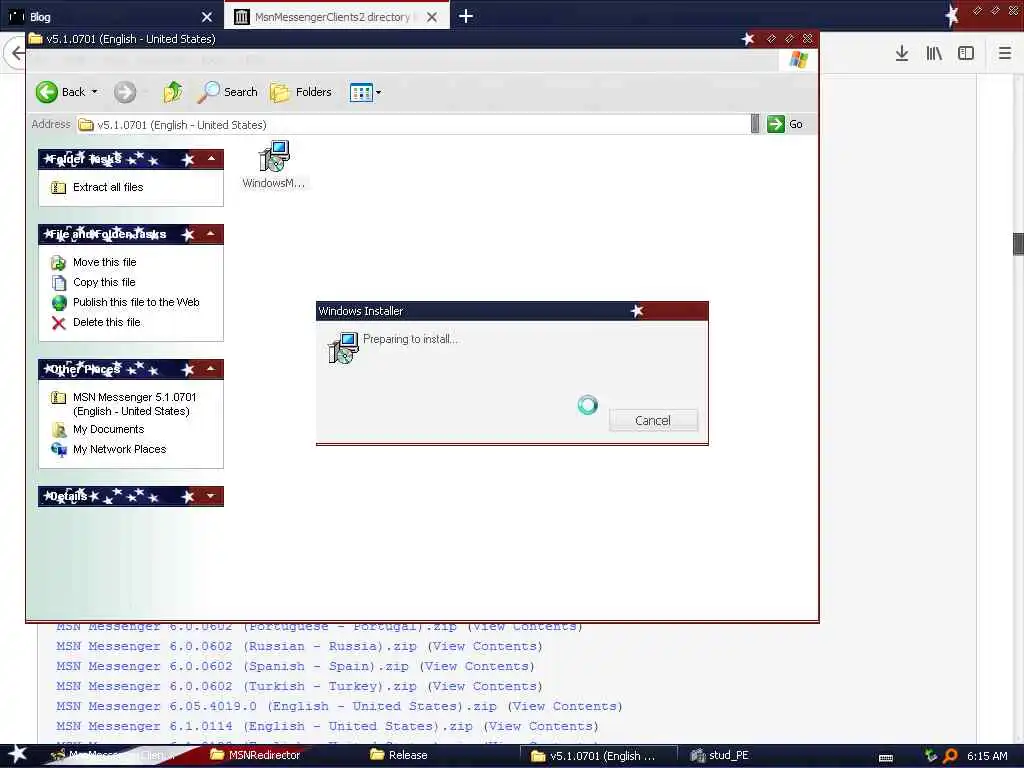Click the star Start button on taskbar

click(x=17, y=755)
